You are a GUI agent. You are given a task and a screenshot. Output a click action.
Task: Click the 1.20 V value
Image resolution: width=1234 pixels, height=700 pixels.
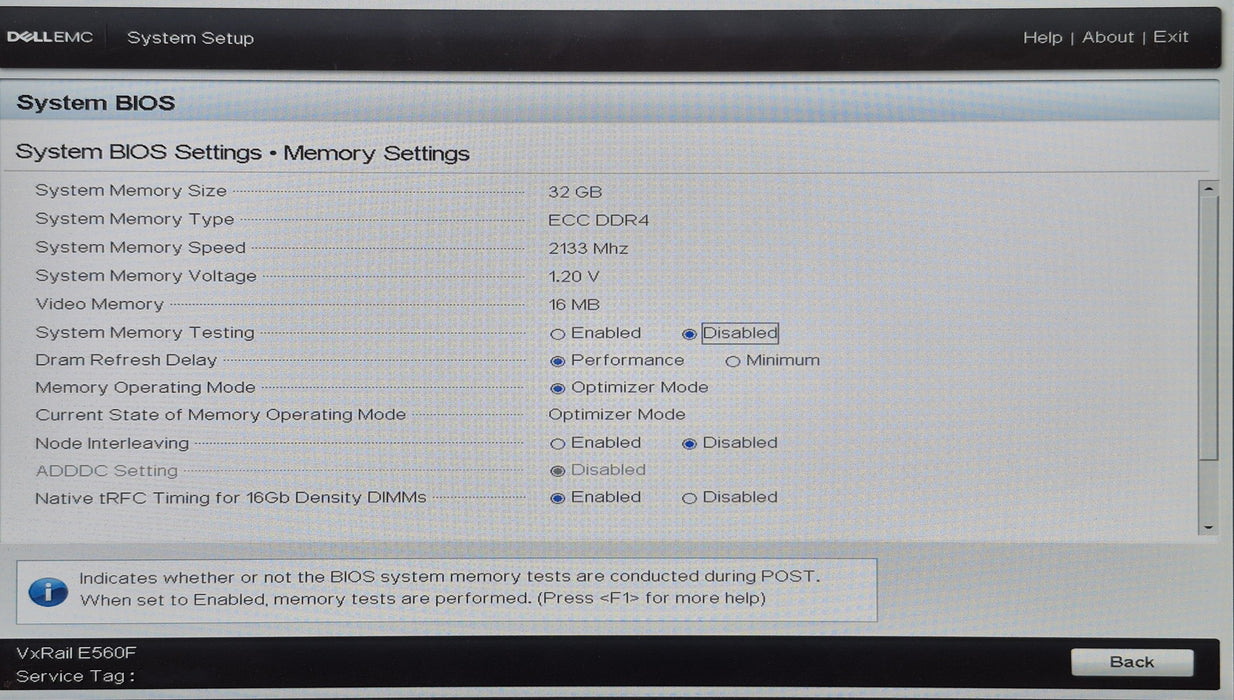pos(574,276)
